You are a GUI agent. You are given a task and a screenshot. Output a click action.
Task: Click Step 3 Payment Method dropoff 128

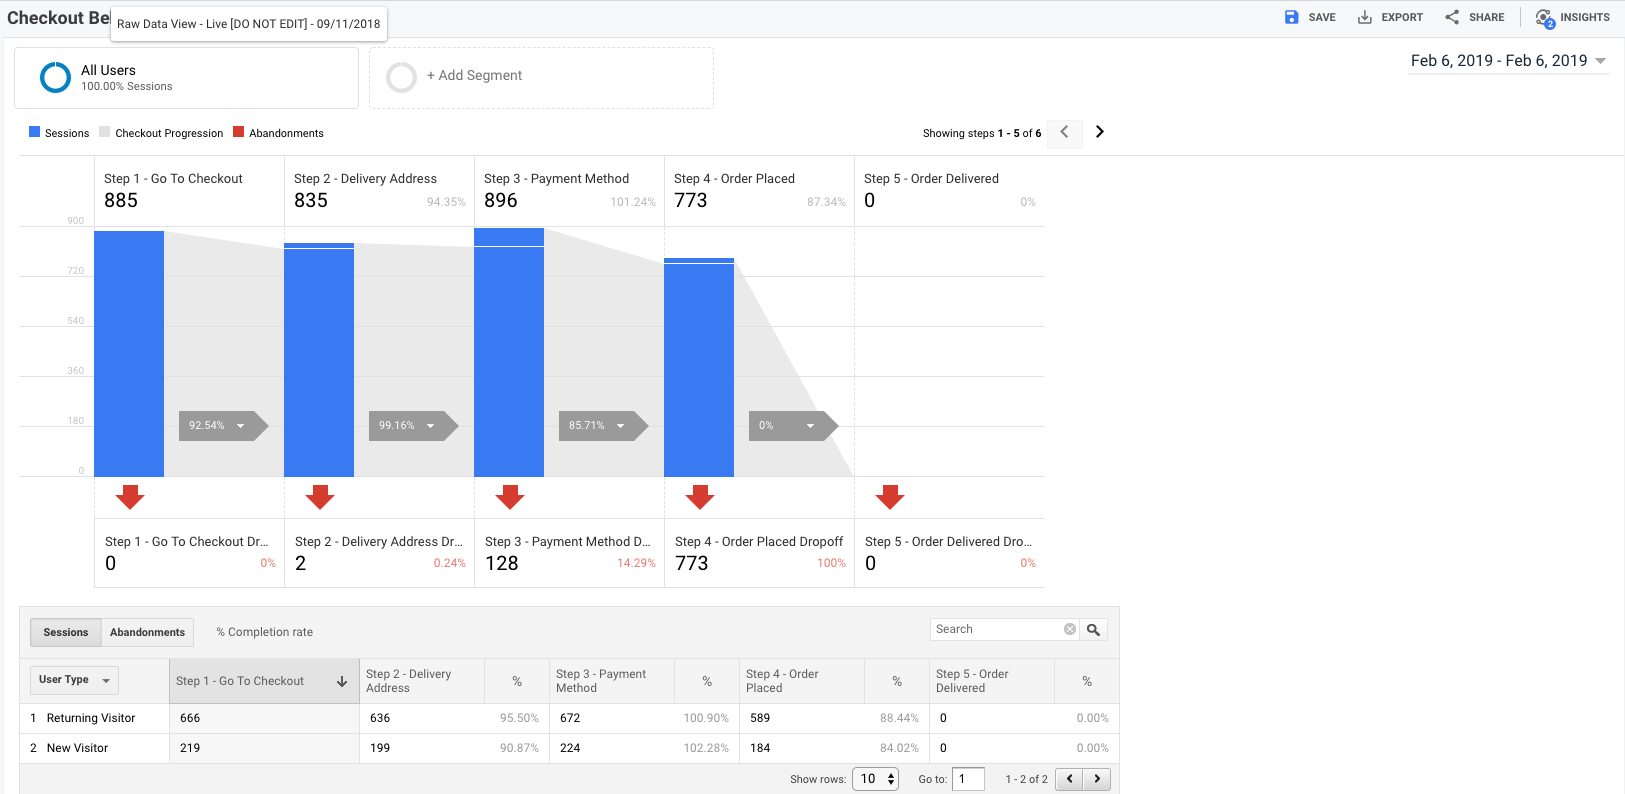tap(502, 563)
